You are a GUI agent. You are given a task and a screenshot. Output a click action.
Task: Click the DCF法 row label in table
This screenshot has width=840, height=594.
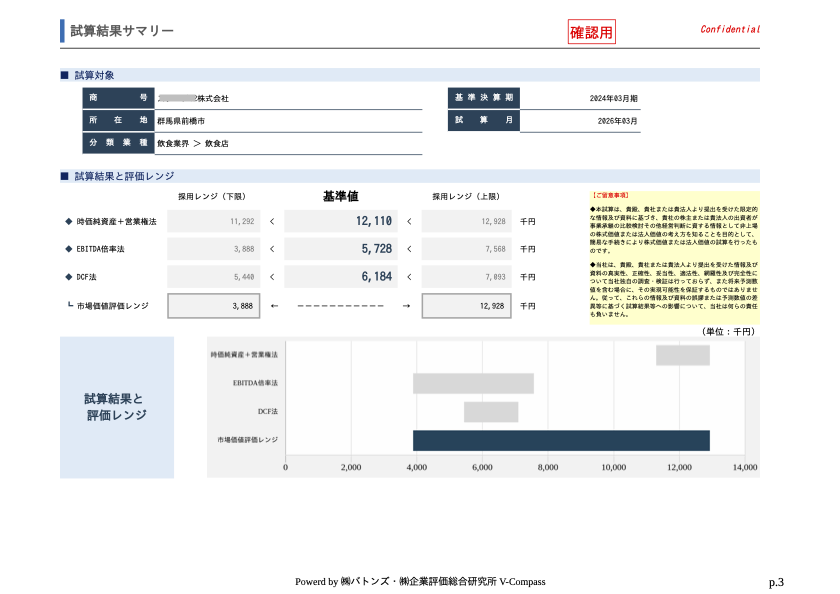click(x=86, y=277)
